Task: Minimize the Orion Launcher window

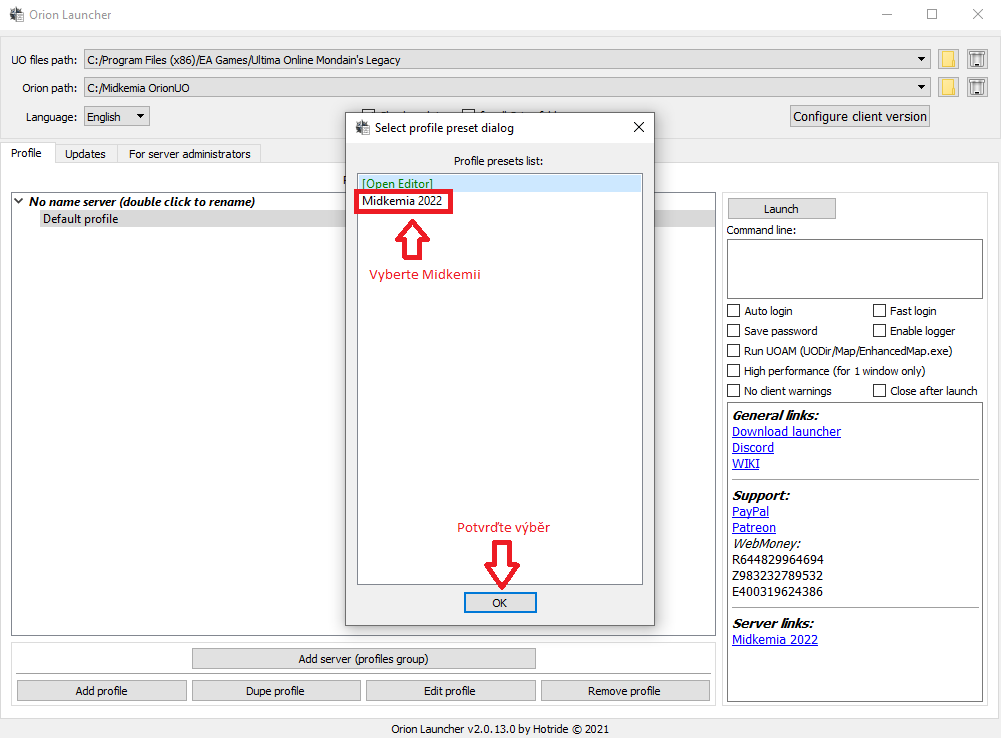Action: click(887, 14)
